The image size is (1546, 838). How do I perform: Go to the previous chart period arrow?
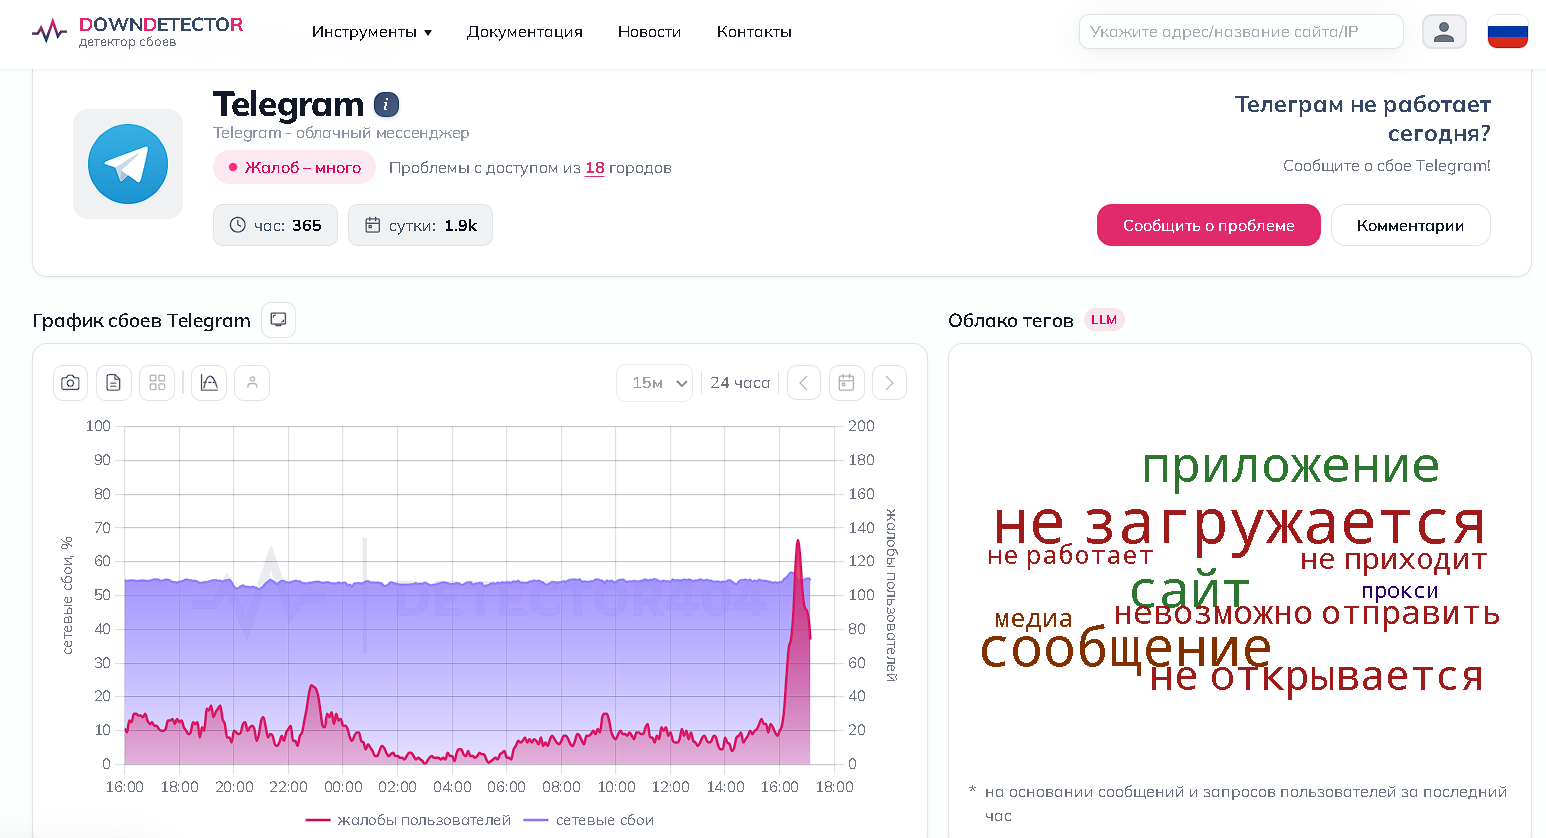pos(804,383)
